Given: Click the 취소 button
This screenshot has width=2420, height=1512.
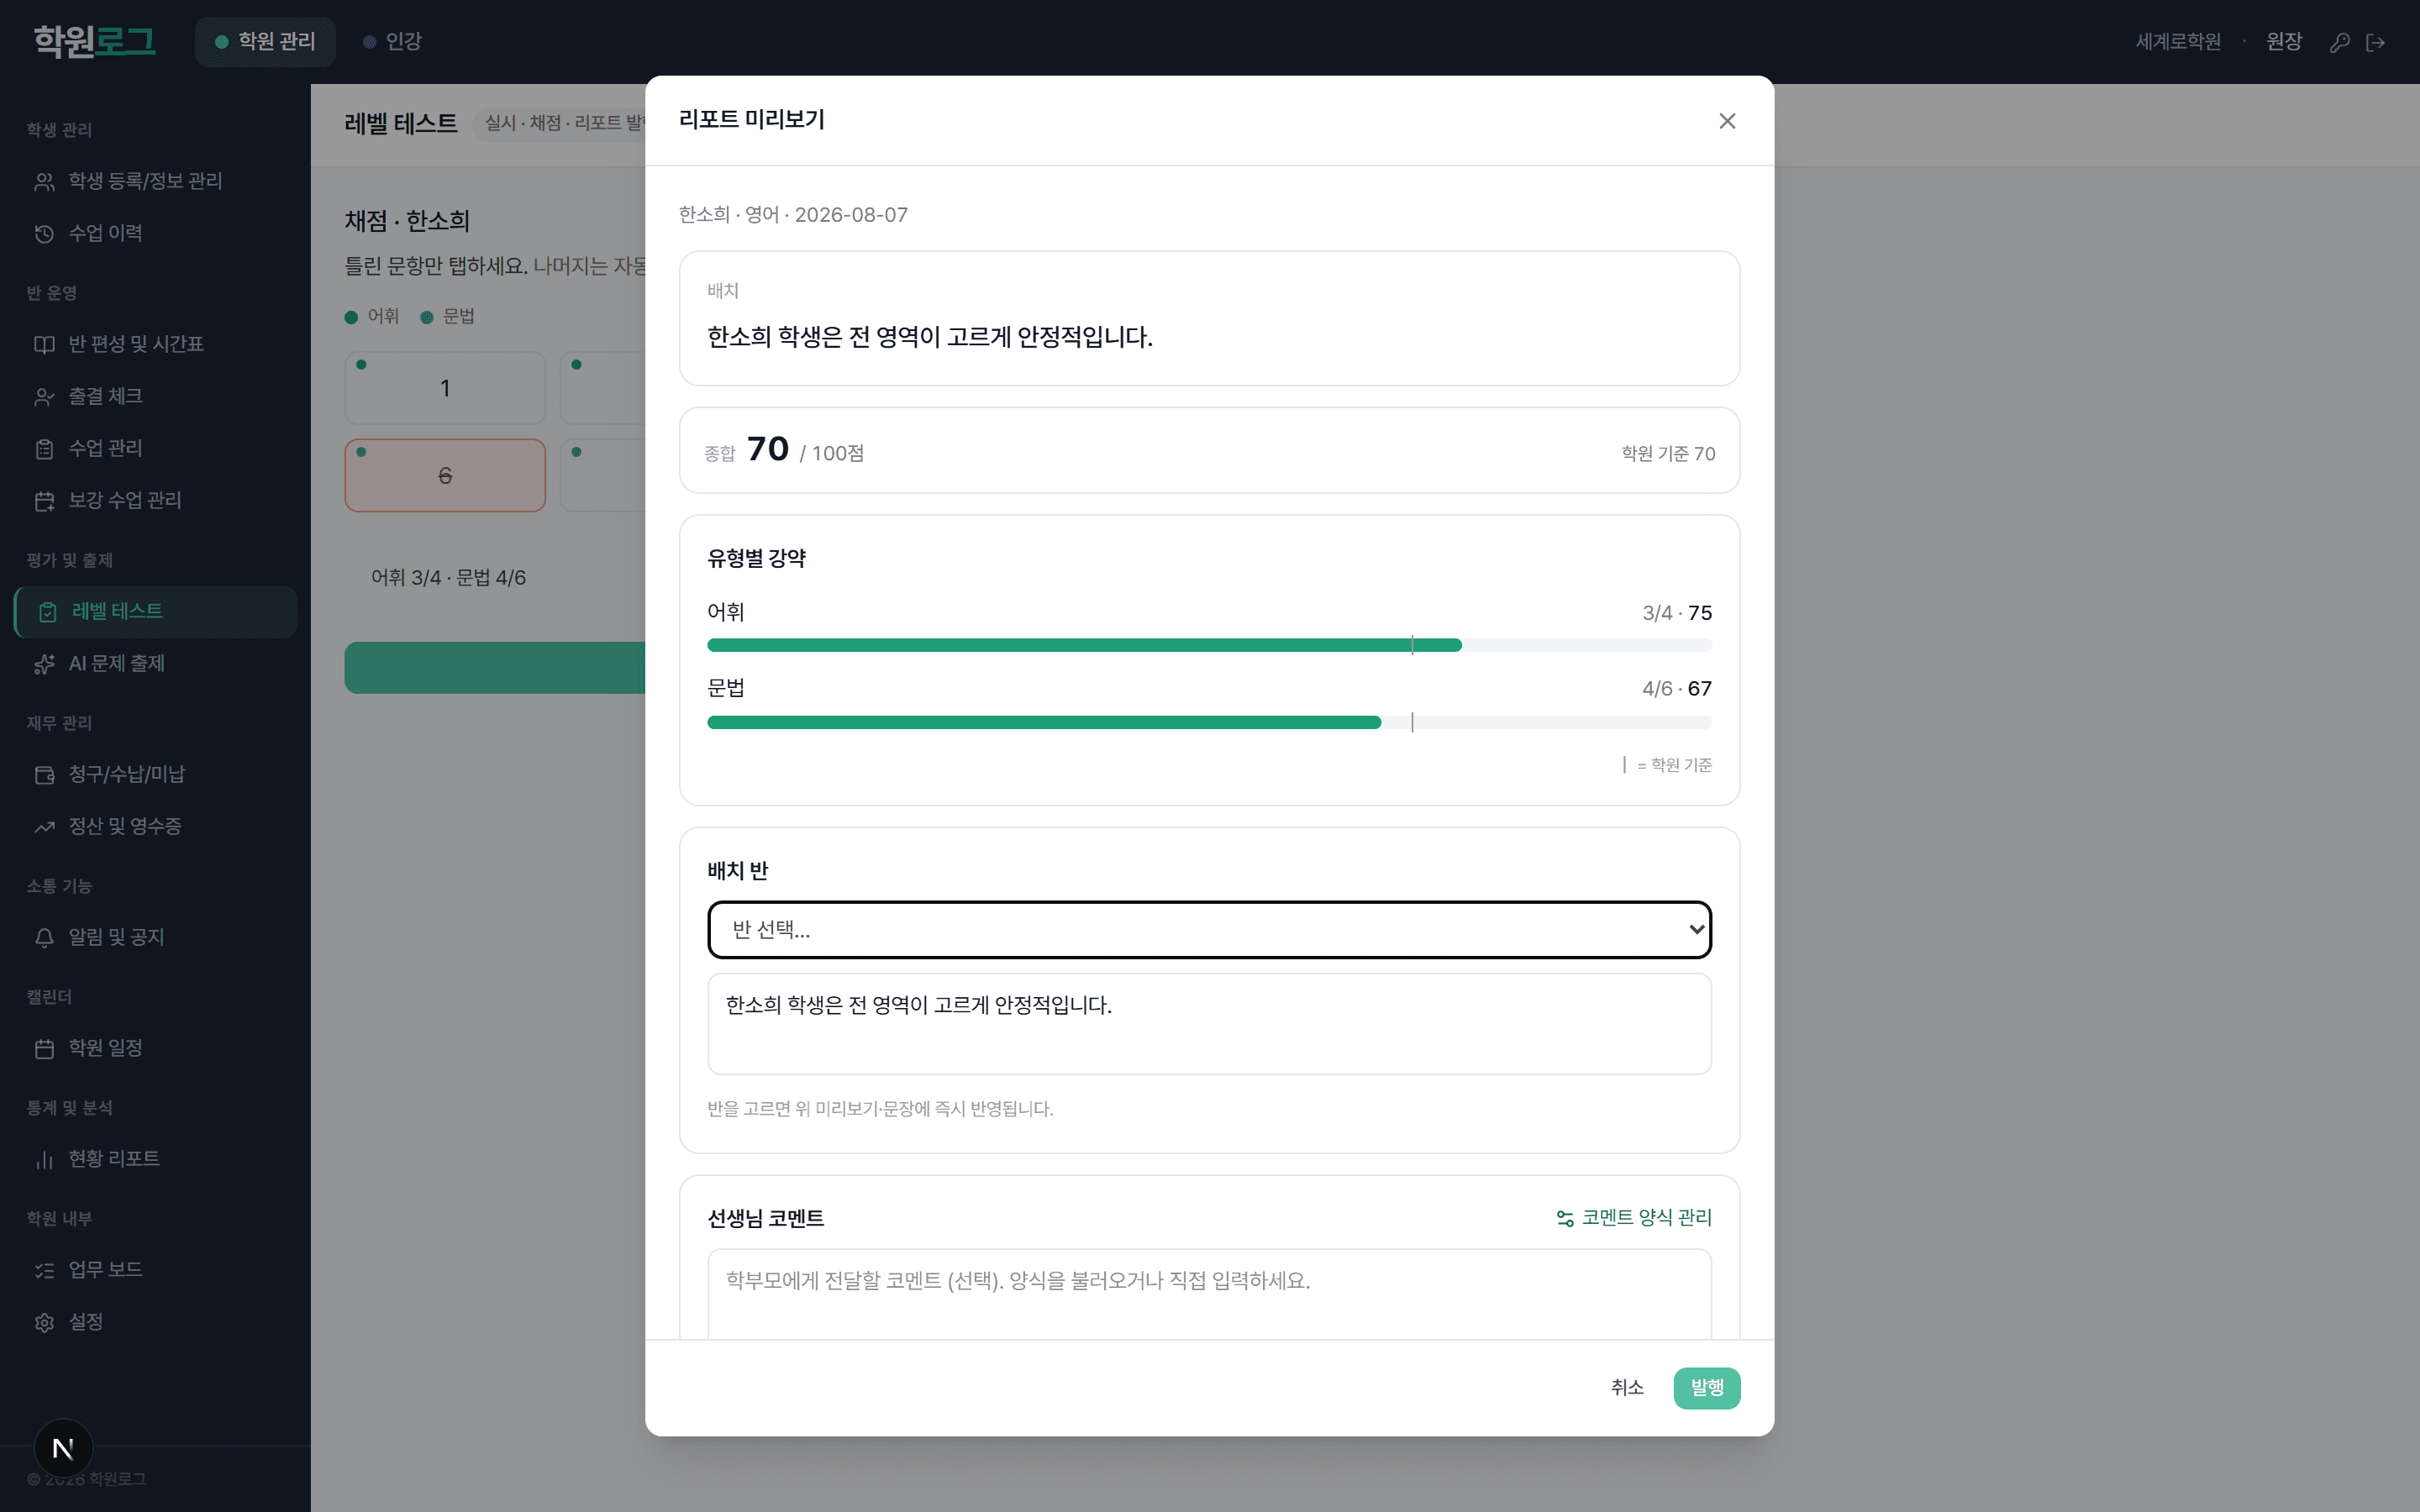Looking at the screenshot, I should tap(1627, 1387).
